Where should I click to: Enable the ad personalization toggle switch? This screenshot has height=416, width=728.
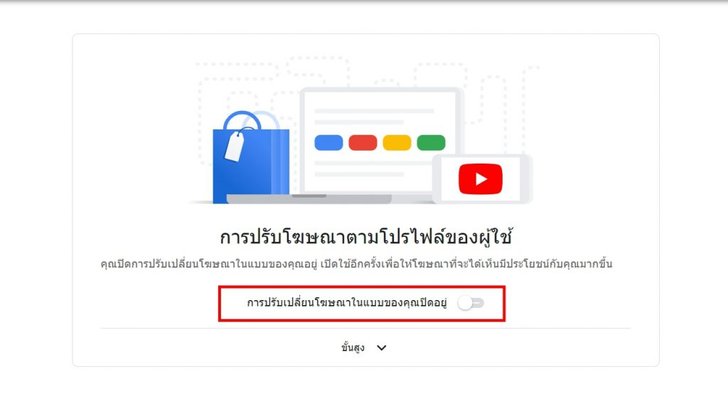(x=471, y=303)
